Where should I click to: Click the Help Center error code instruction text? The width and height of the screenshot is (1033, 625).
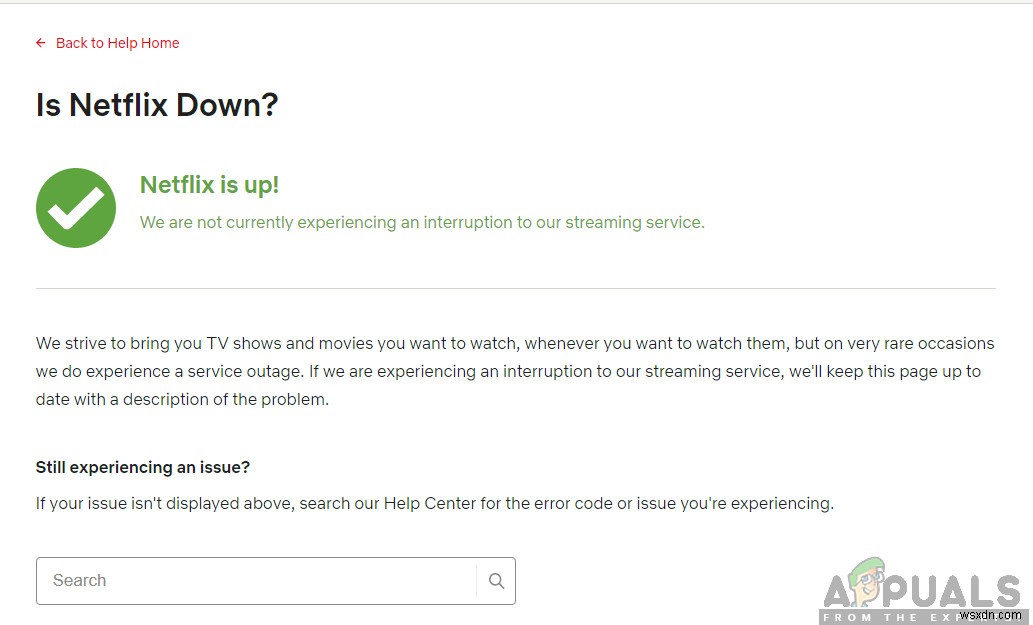tap(433, 503)
